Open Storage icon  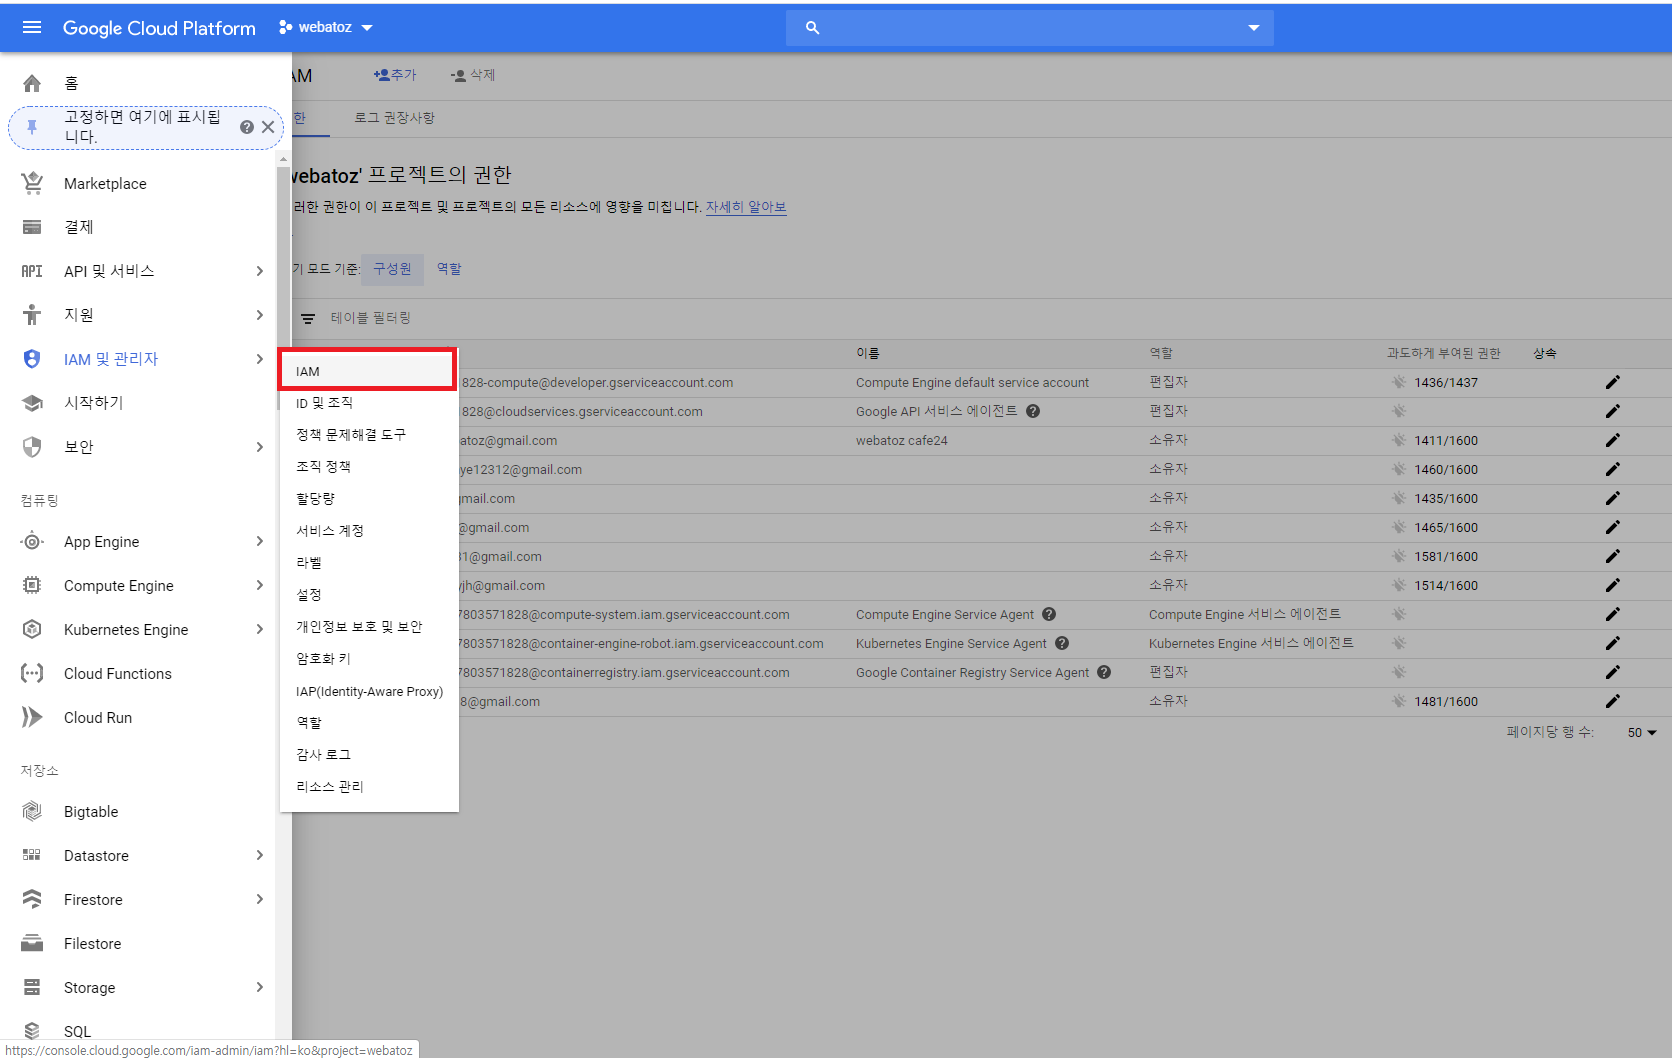[x=32, y=987]
